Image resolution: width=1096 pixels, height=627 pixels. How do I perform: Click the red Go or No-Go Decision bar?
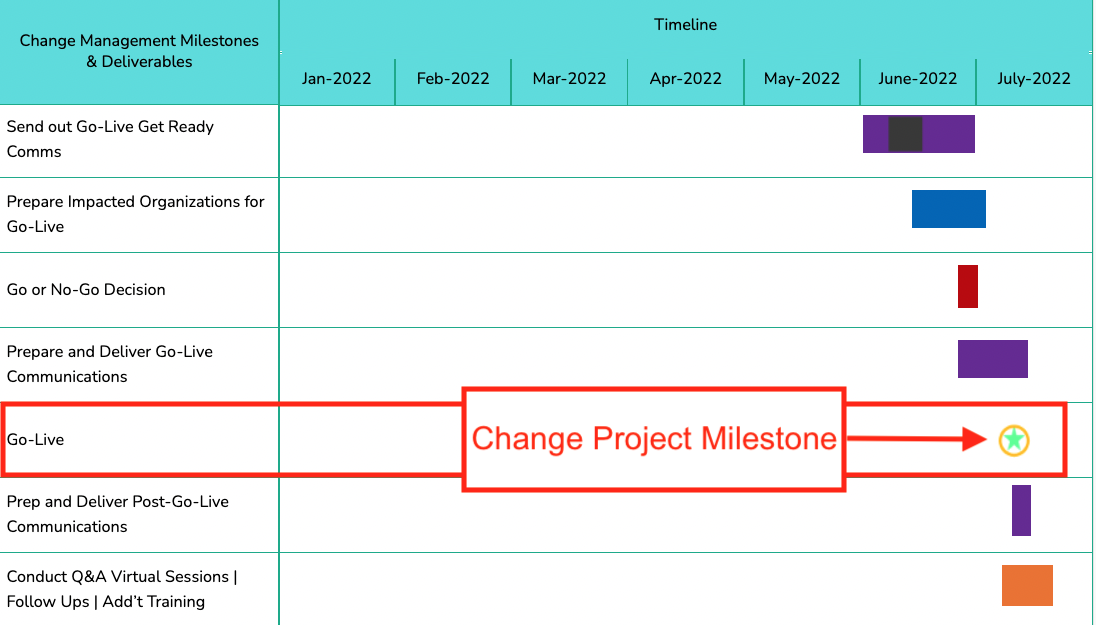[967, 286]
